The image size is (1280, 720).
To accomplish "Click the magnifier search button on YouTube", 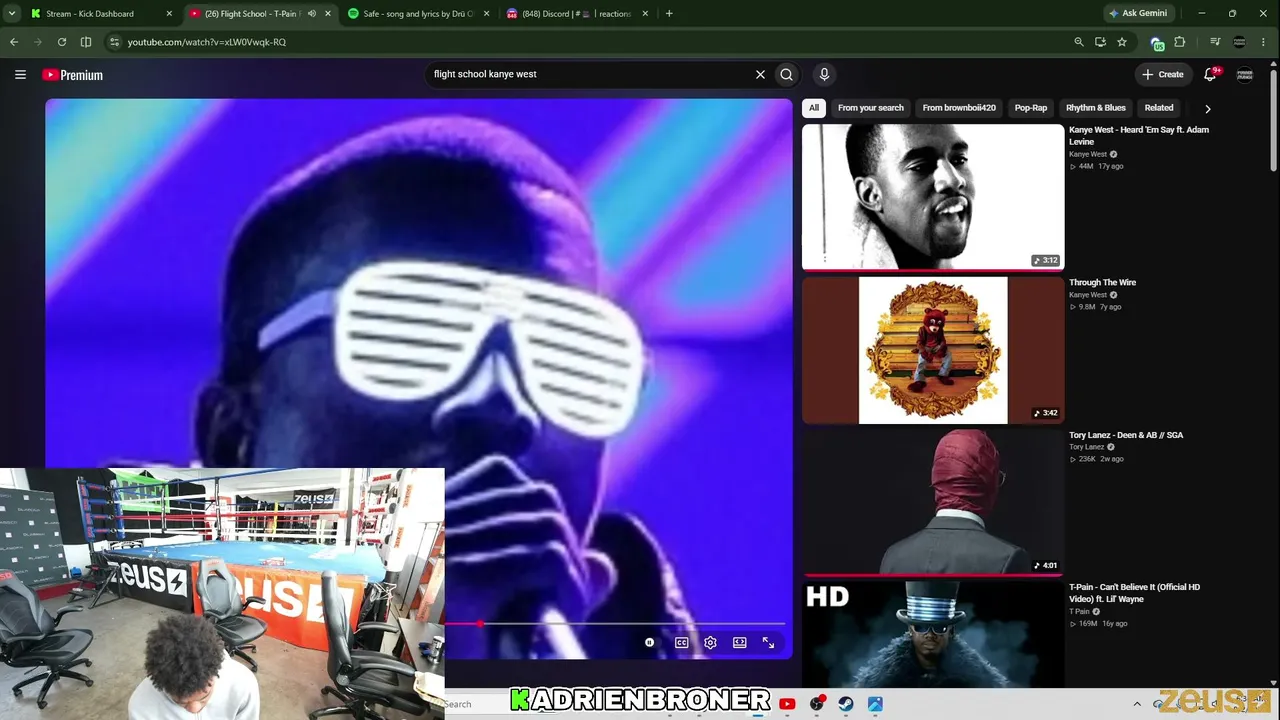I will pyautogui.click(x=787, y=74).
